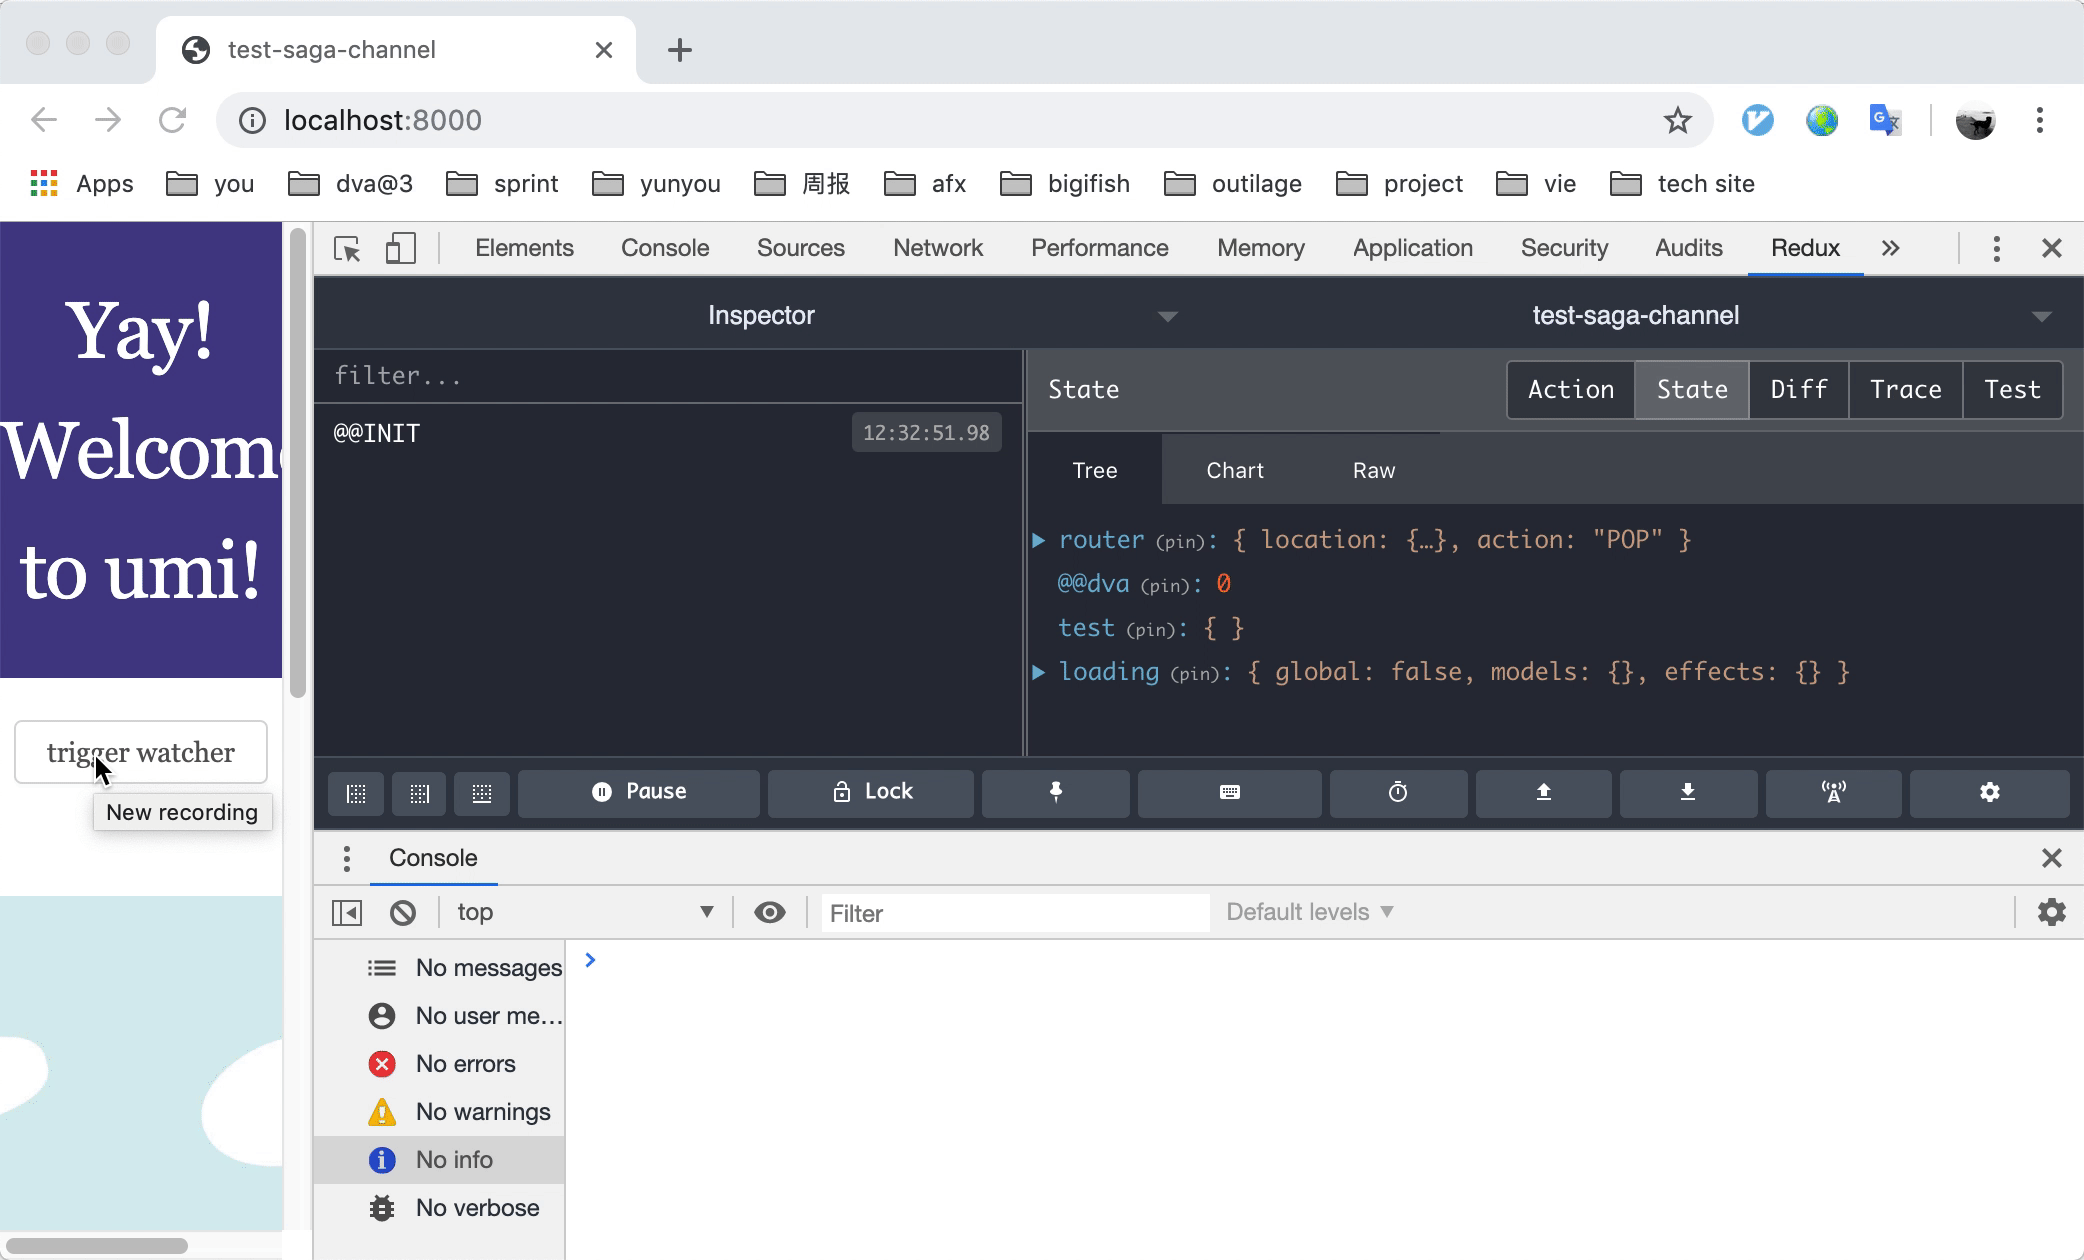Switch to the Diff tab

point(1798,390)
